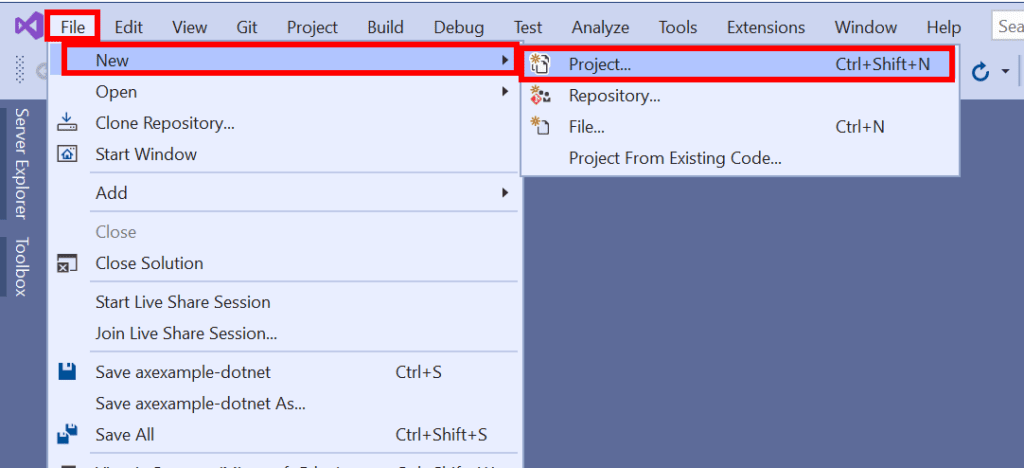Click the Visual Studio logo icon

click(x=26, y=27)
